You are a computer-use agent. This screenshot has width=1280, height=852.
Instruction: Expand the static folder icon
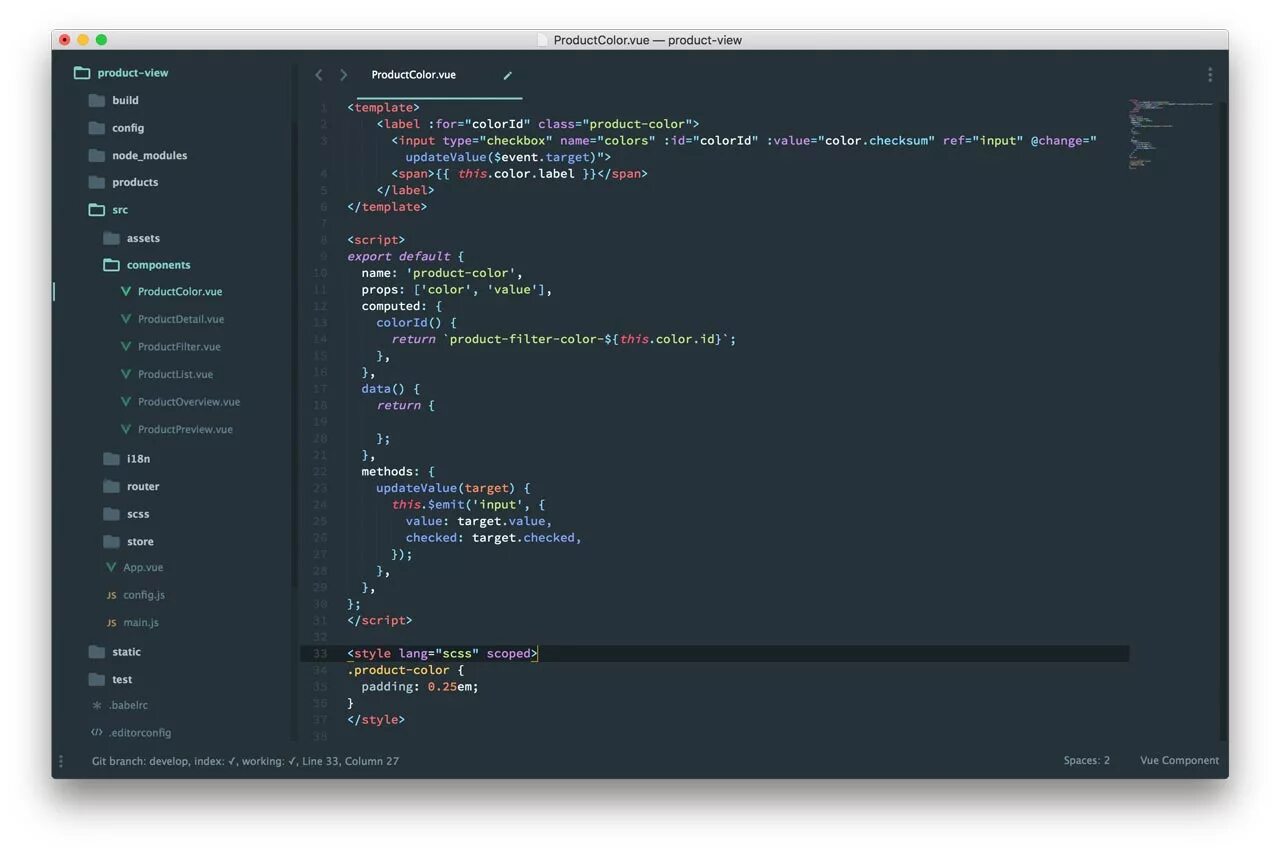pos(96,652)
